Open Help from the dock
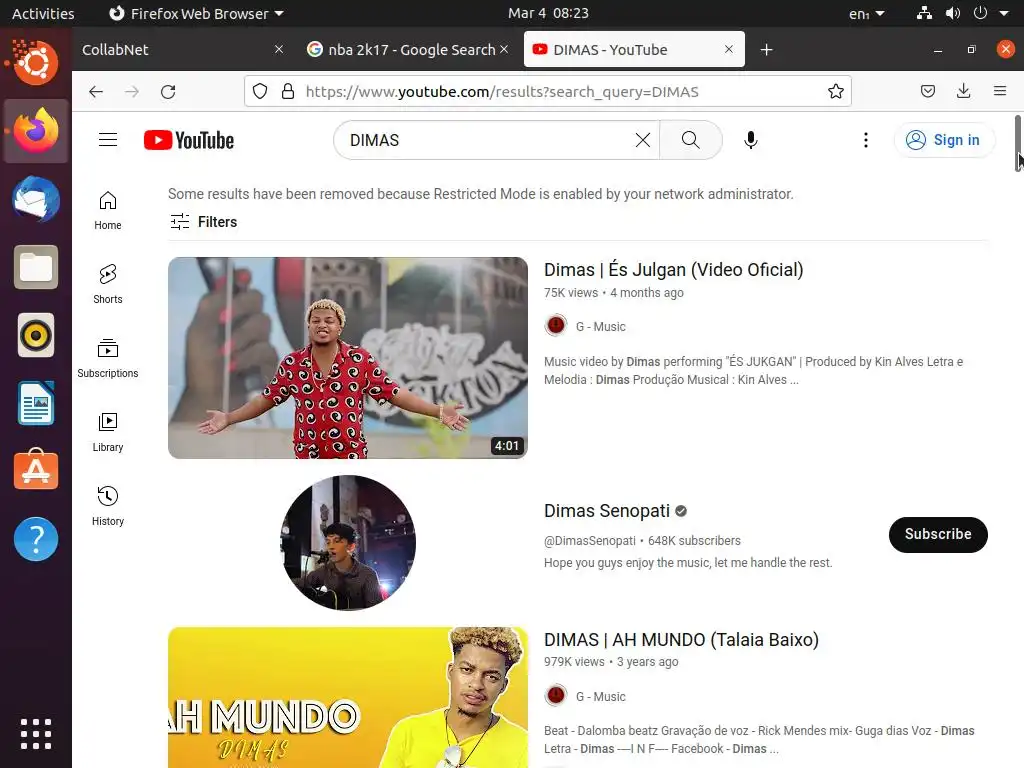The width and height of the screenshot is (1024, 768). point(36,539)
